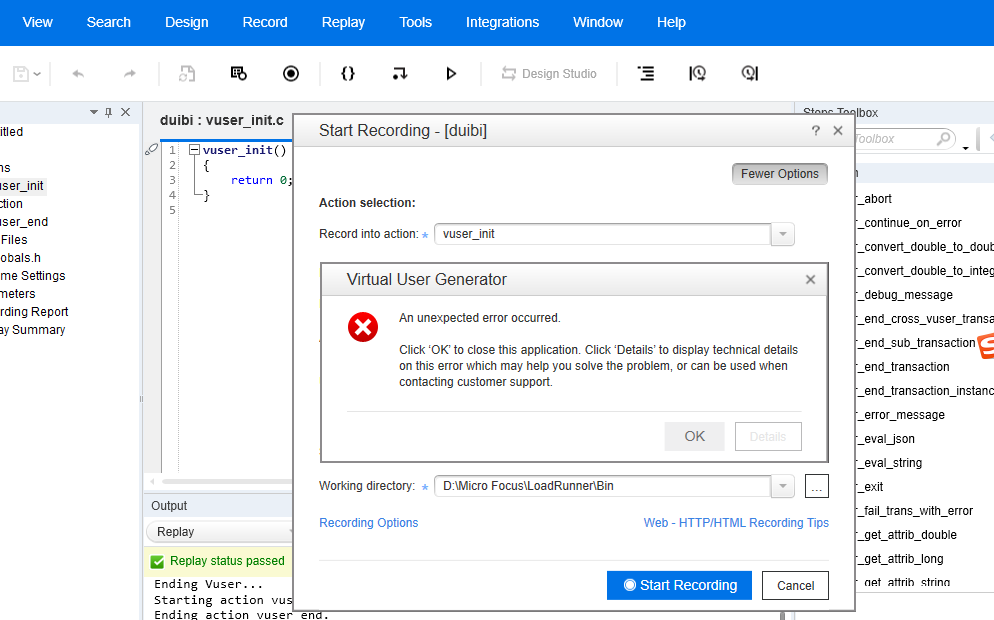Open the Record menu
This screenshot has width=994, height=620.
tap(265, 22)
